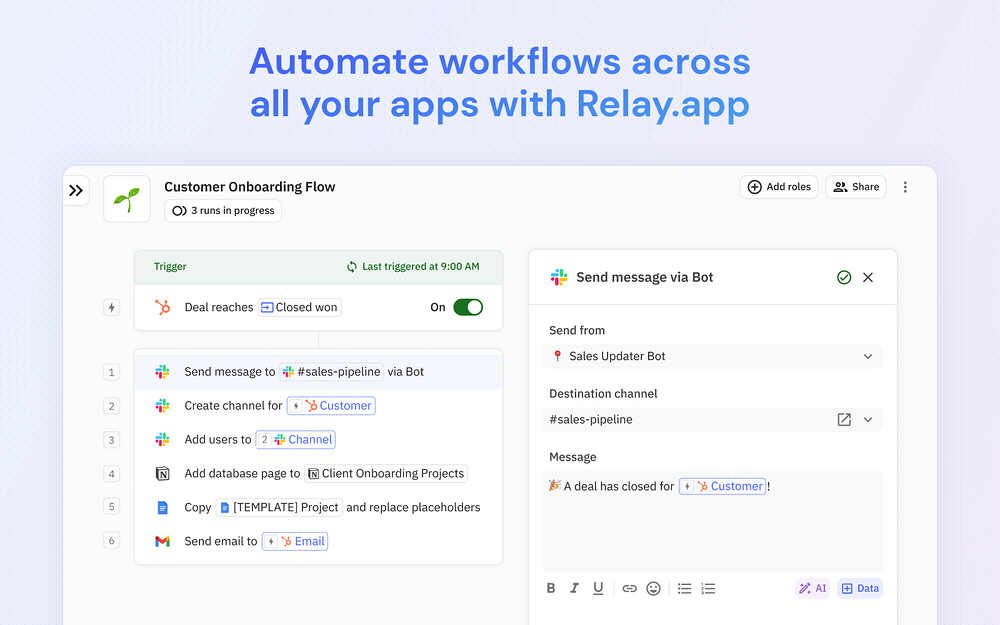Viewport: 1000px width, 625px height.
Task: Close the Send message via Bot panel
Action: [x=868, y=277]
